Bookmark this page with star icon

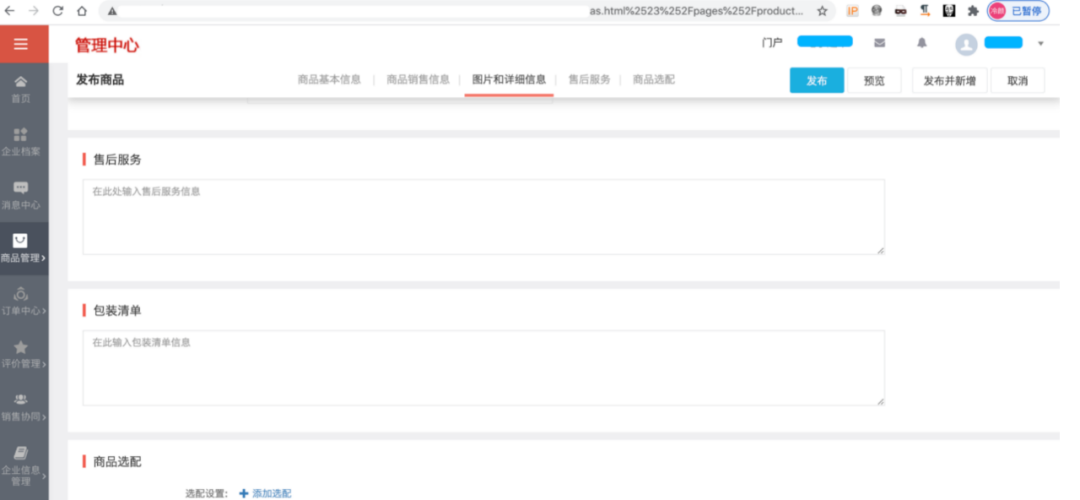[822, 11]
